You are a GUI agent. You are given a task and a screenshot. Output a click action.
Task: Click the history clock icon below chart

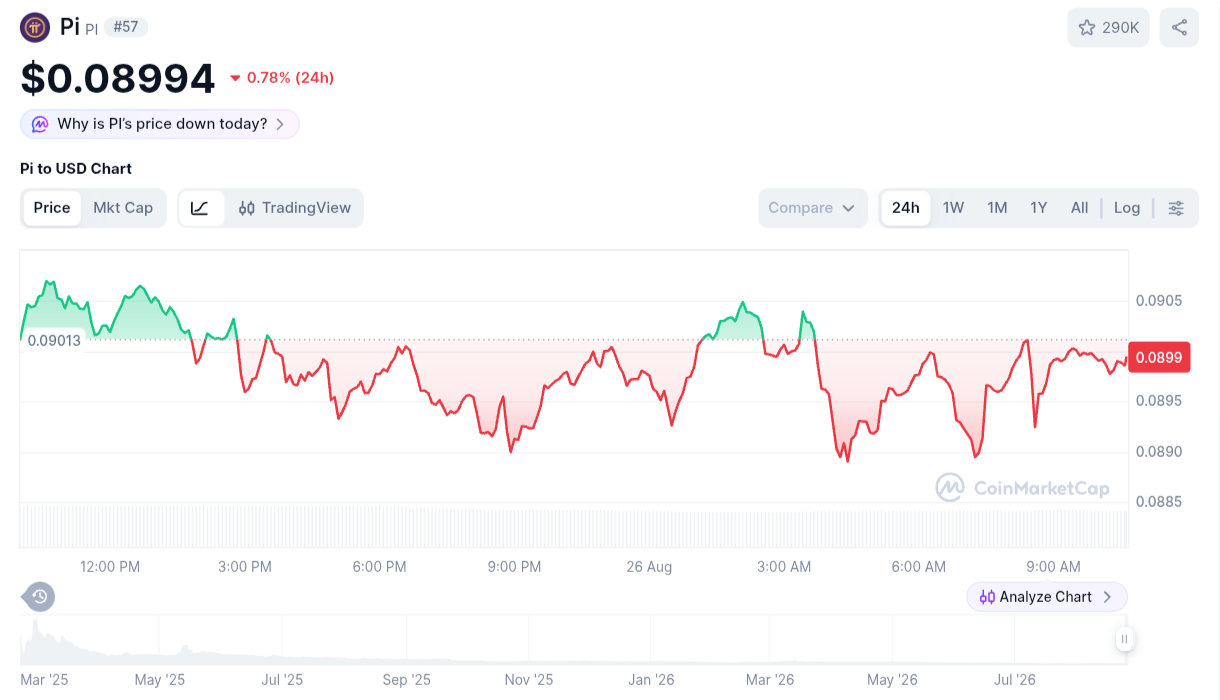pos(39,597)
